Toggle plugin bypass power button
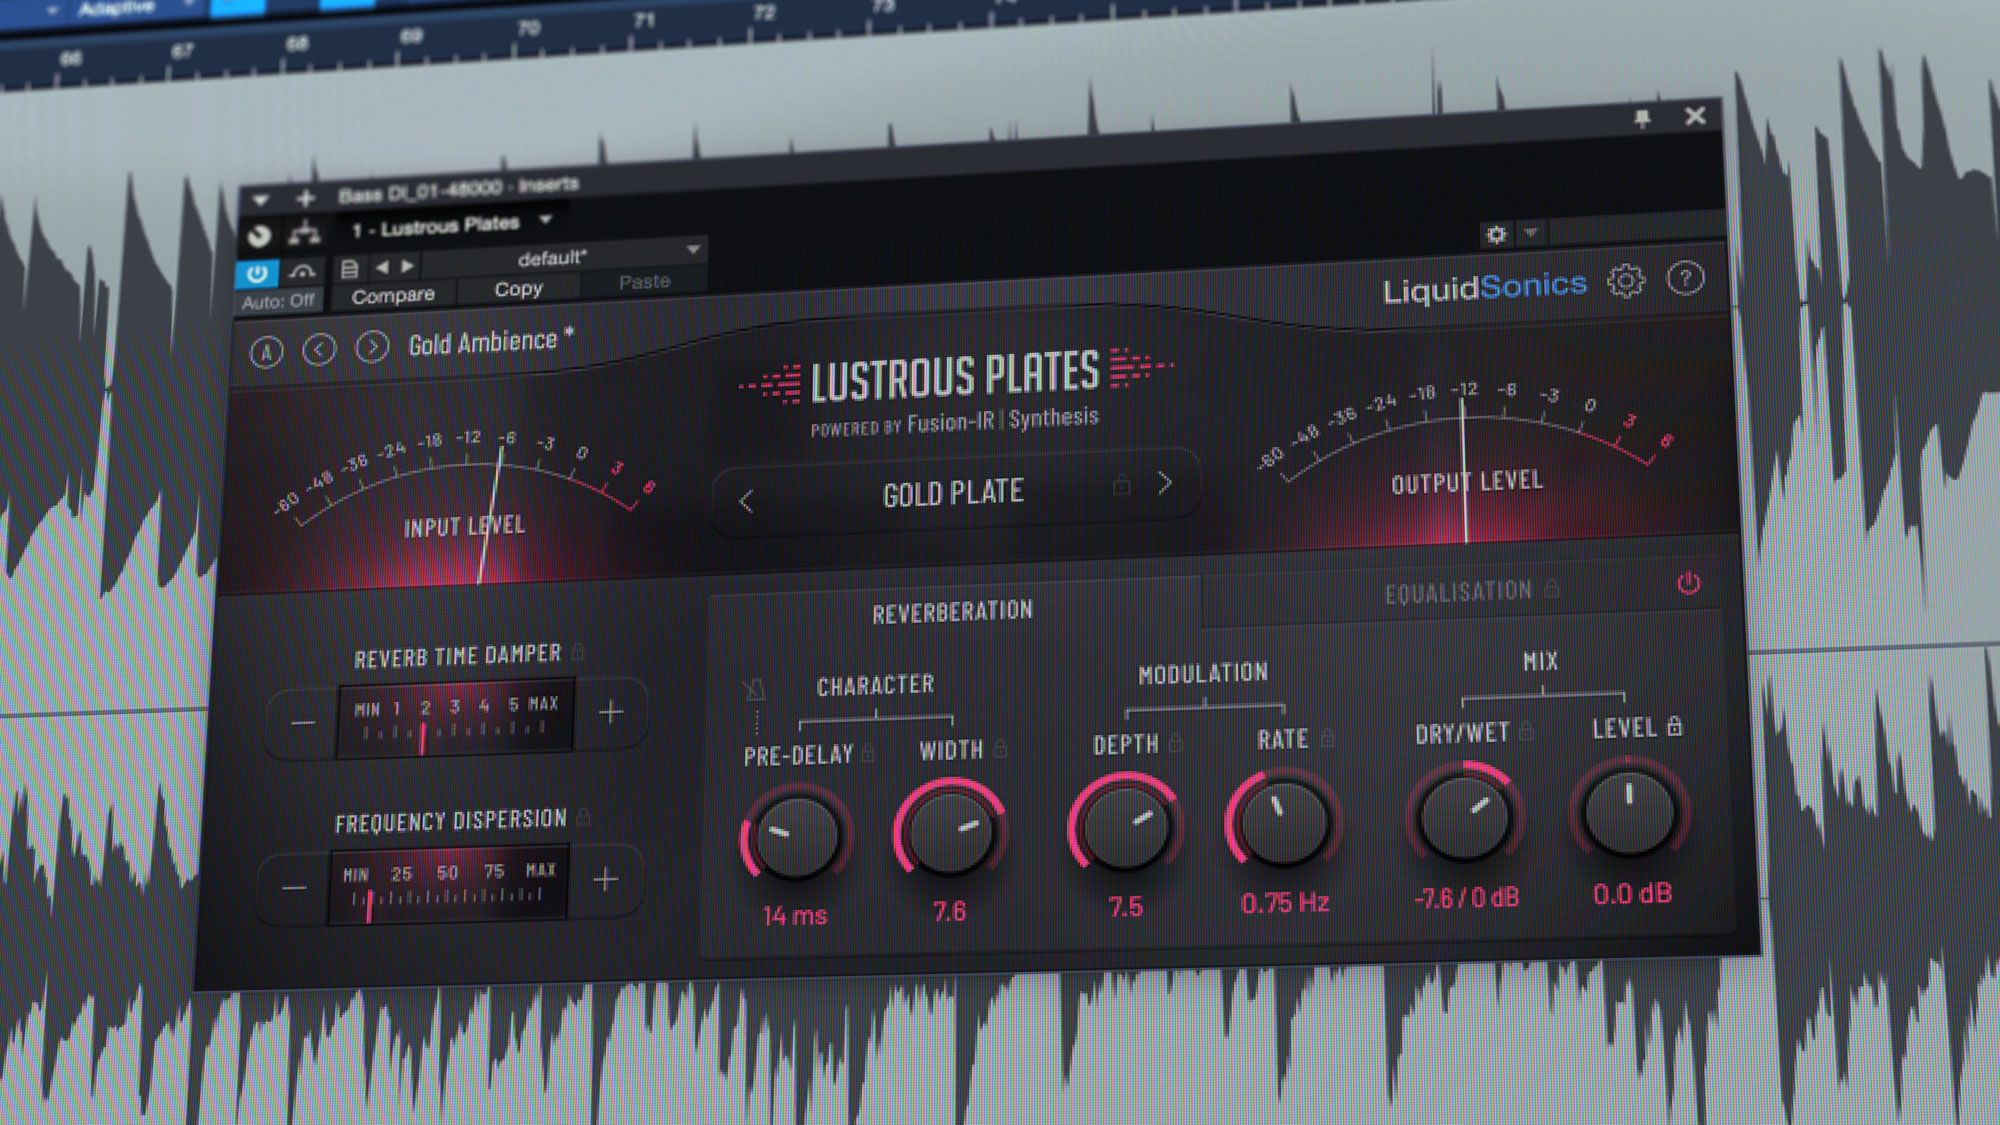The height and width of the screenshot is (1125, 2000). tap(257, 273)
